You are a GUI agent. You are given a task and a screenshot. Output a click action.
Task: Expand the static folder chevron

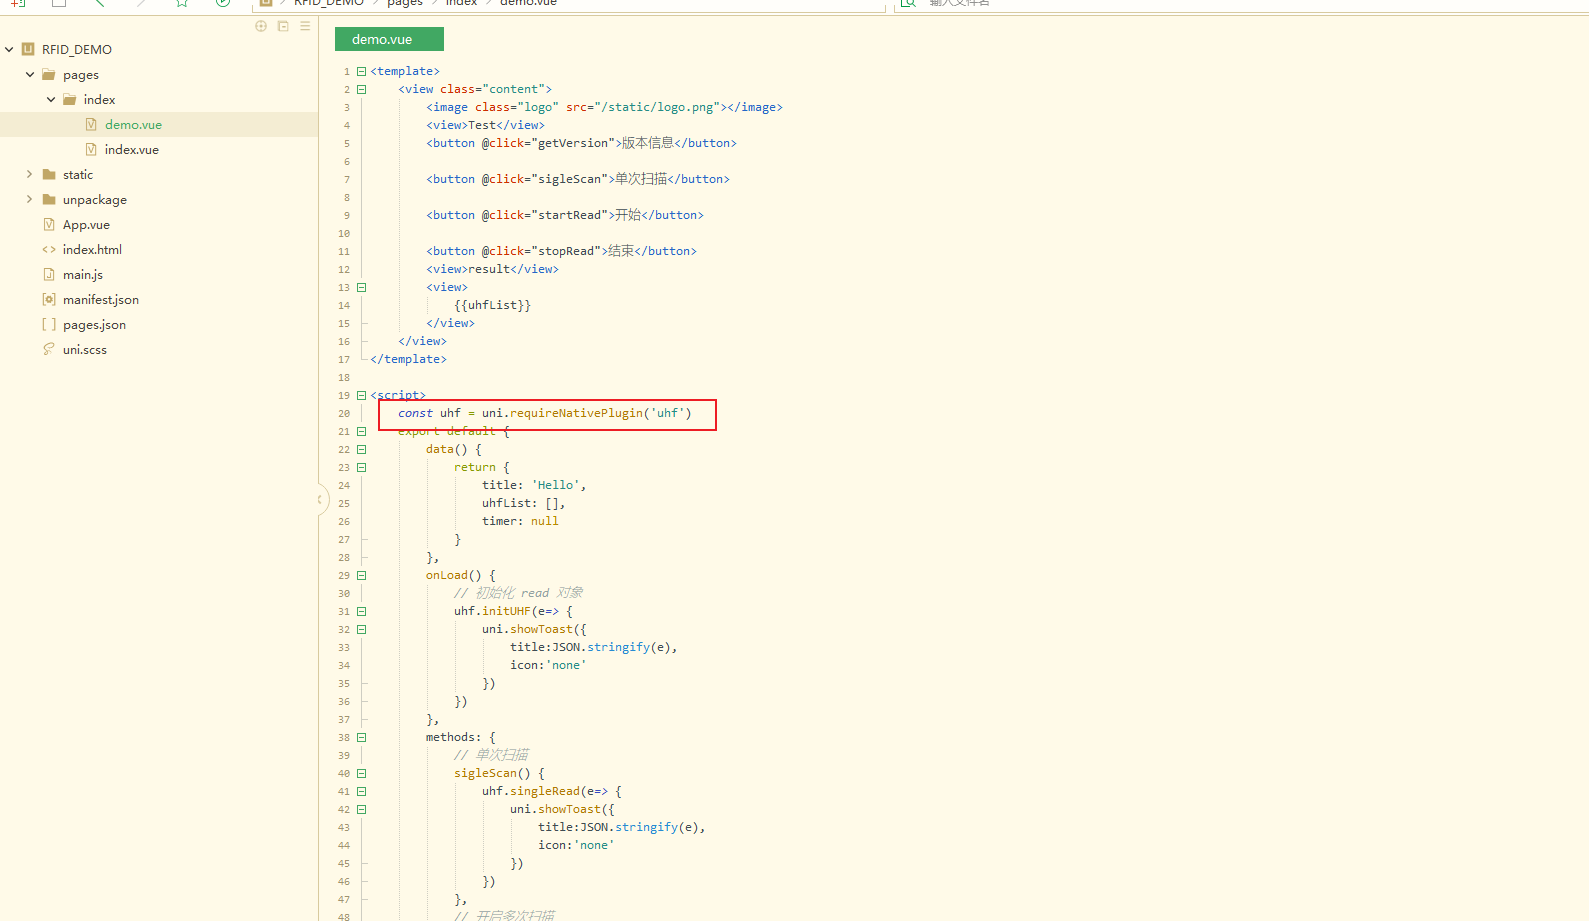click(30, 174)
